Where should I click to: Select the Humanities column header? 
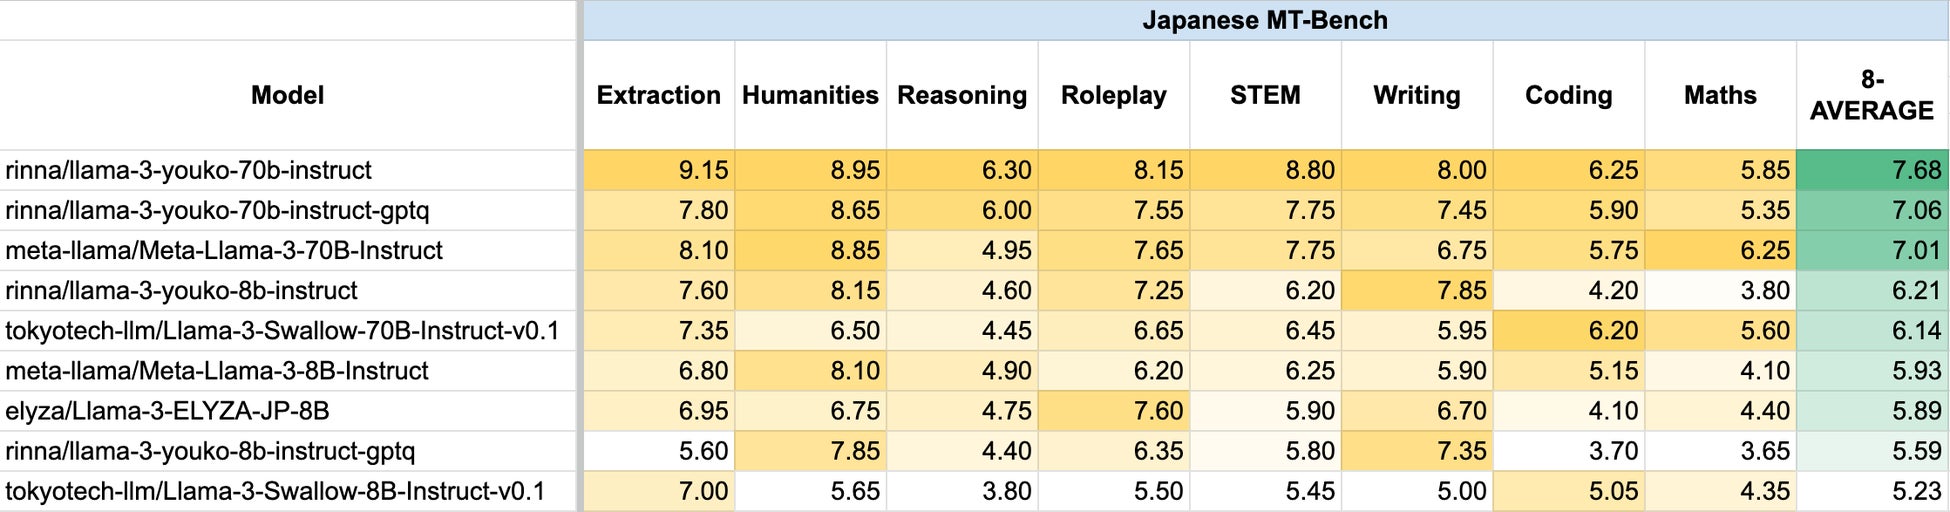pos(810,95)
